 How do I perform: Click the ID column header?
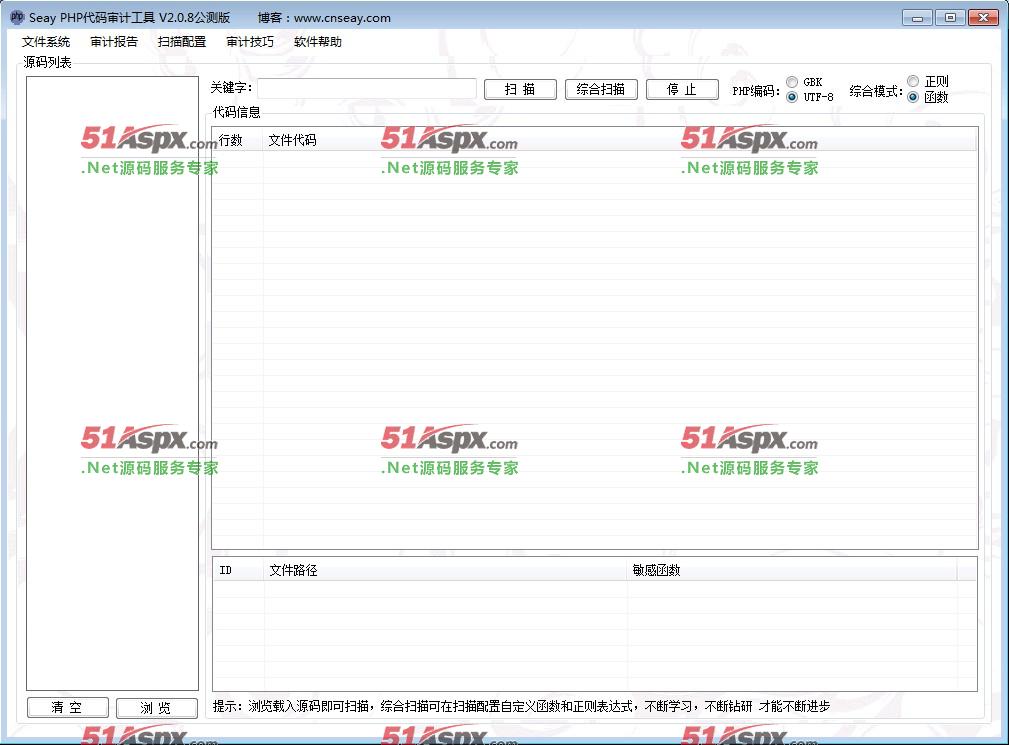pos(239,570)
